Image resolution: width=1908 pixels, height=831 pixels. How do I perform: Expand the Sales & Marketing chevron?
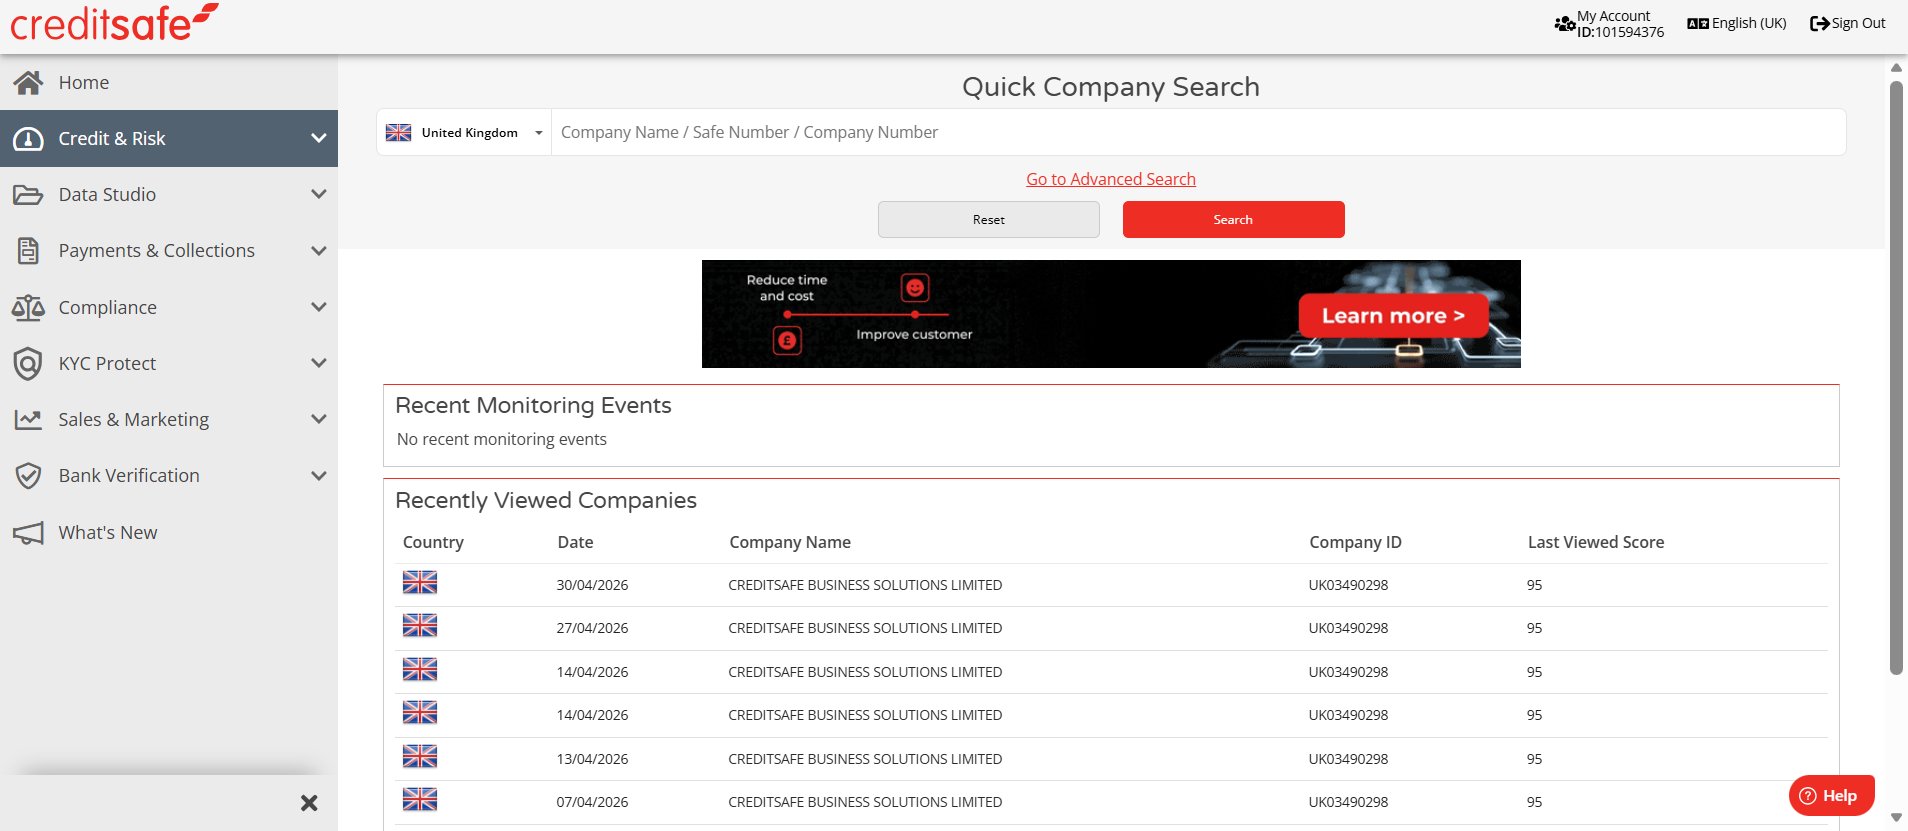318,419
